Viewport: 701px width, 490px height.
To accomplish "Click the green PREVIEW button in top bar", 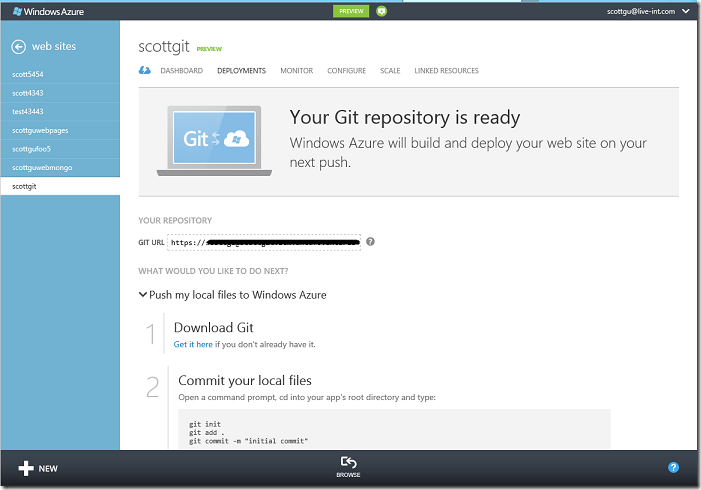I will (351, 11).
